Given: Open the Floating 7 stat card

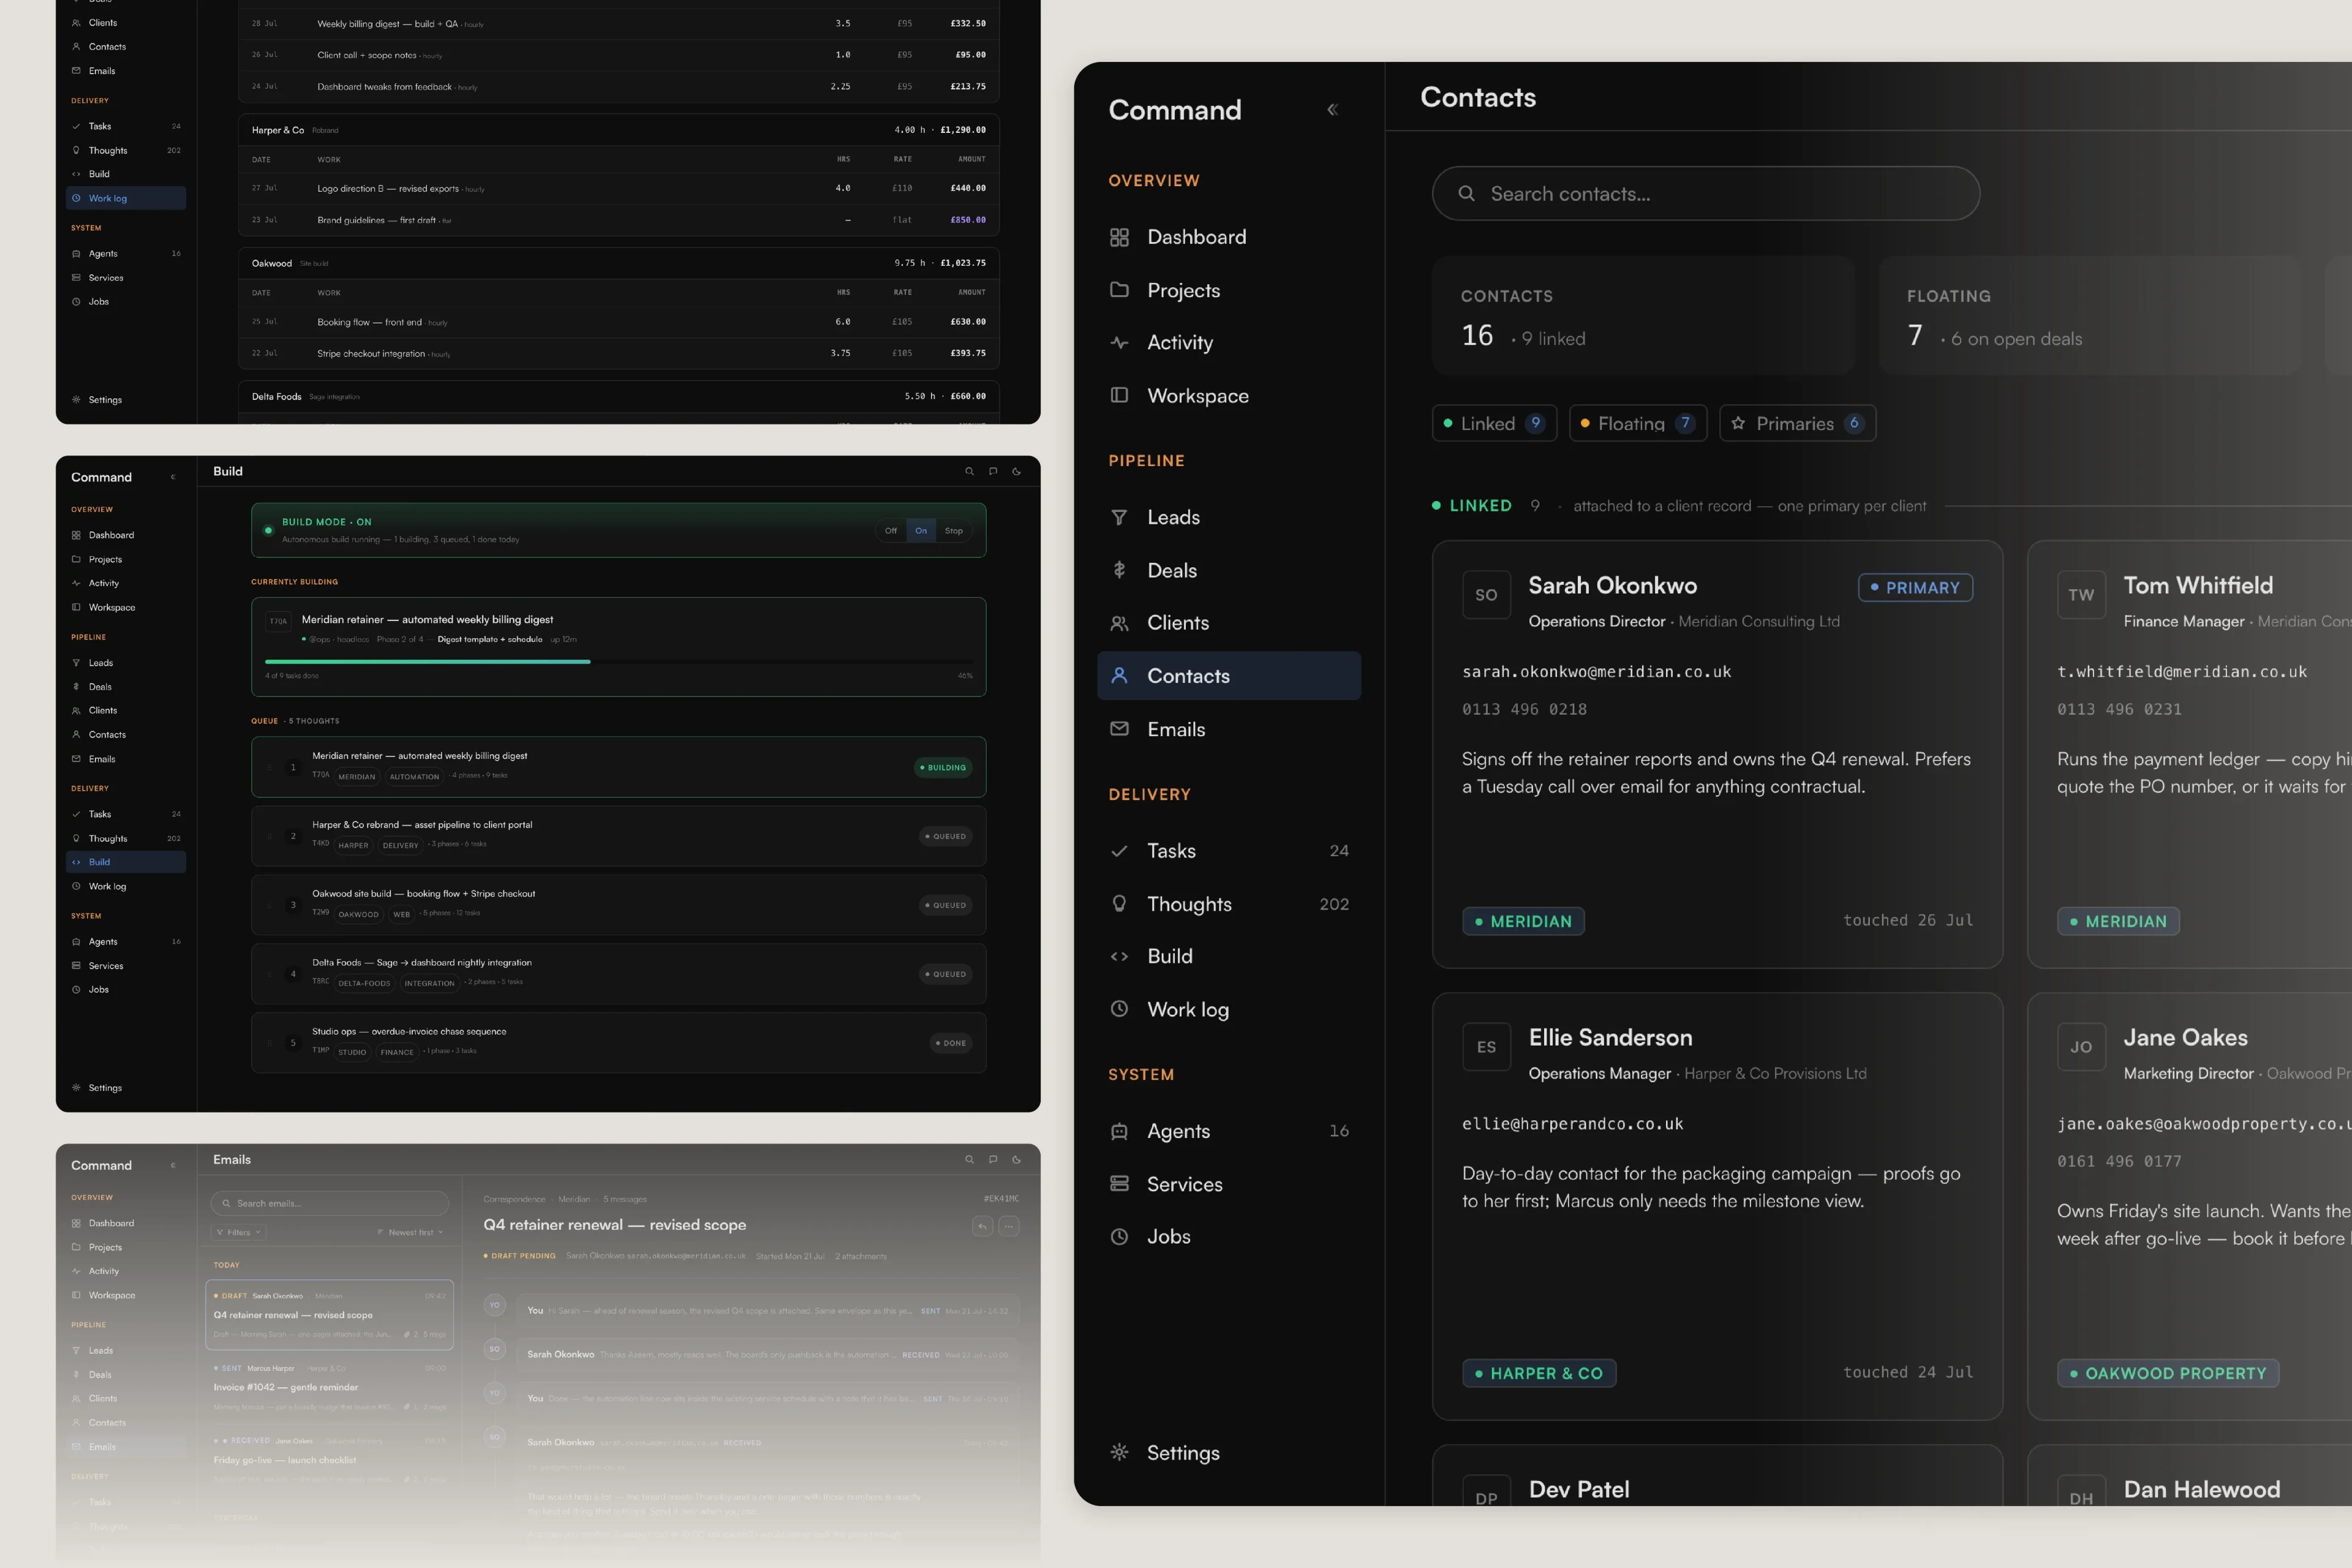Looking at the screenshot, I should (x=2090, y=316).
